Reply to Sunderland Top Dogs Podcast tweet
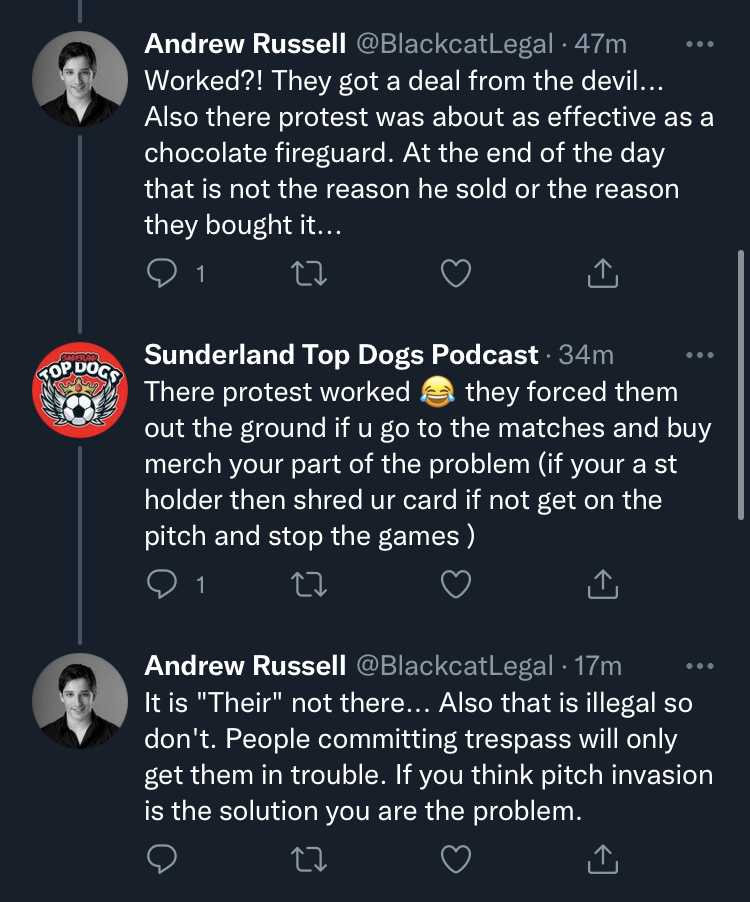The image size is (750, 902). (x=161, y=584)
